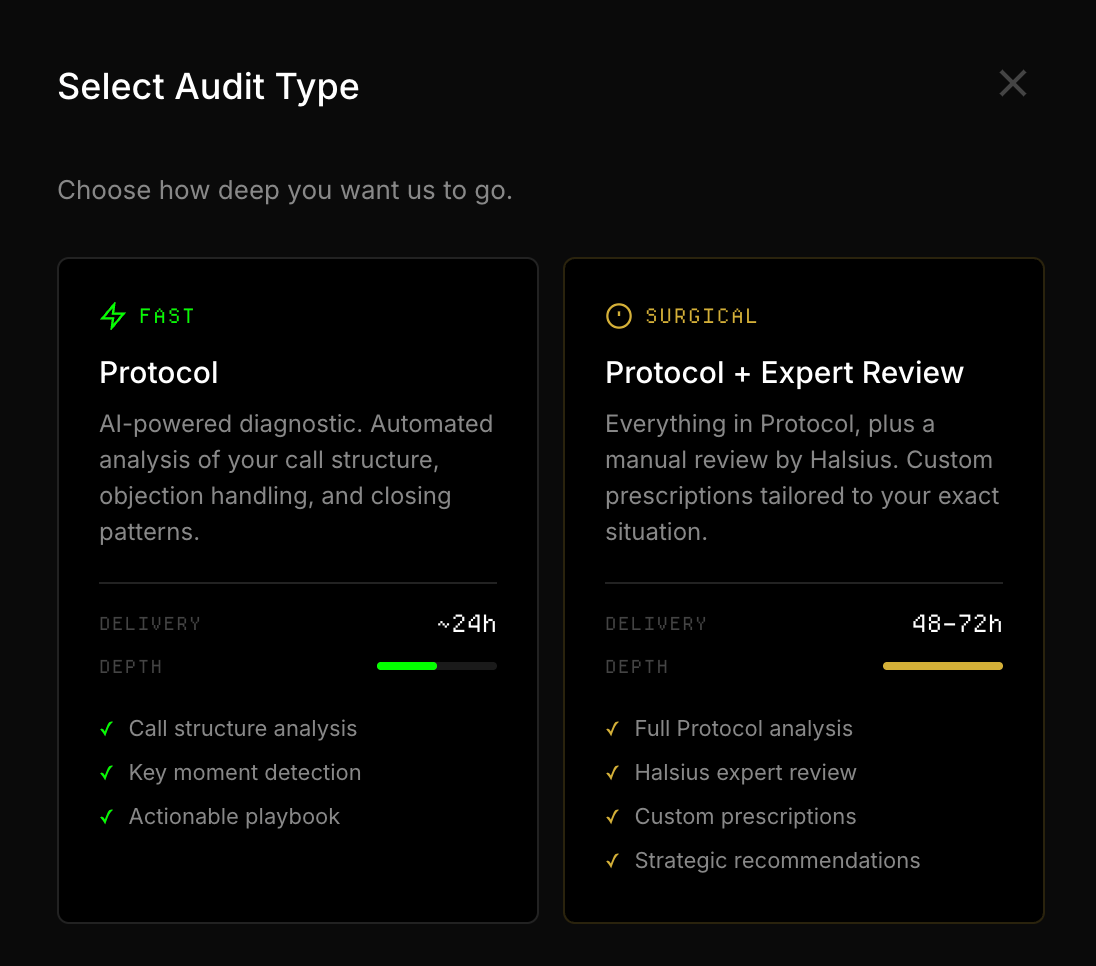Viewport: 1096px width, 966px height.
Task: Click checkmark beside Full Protocol analysis
Action: tap(613, 729)
